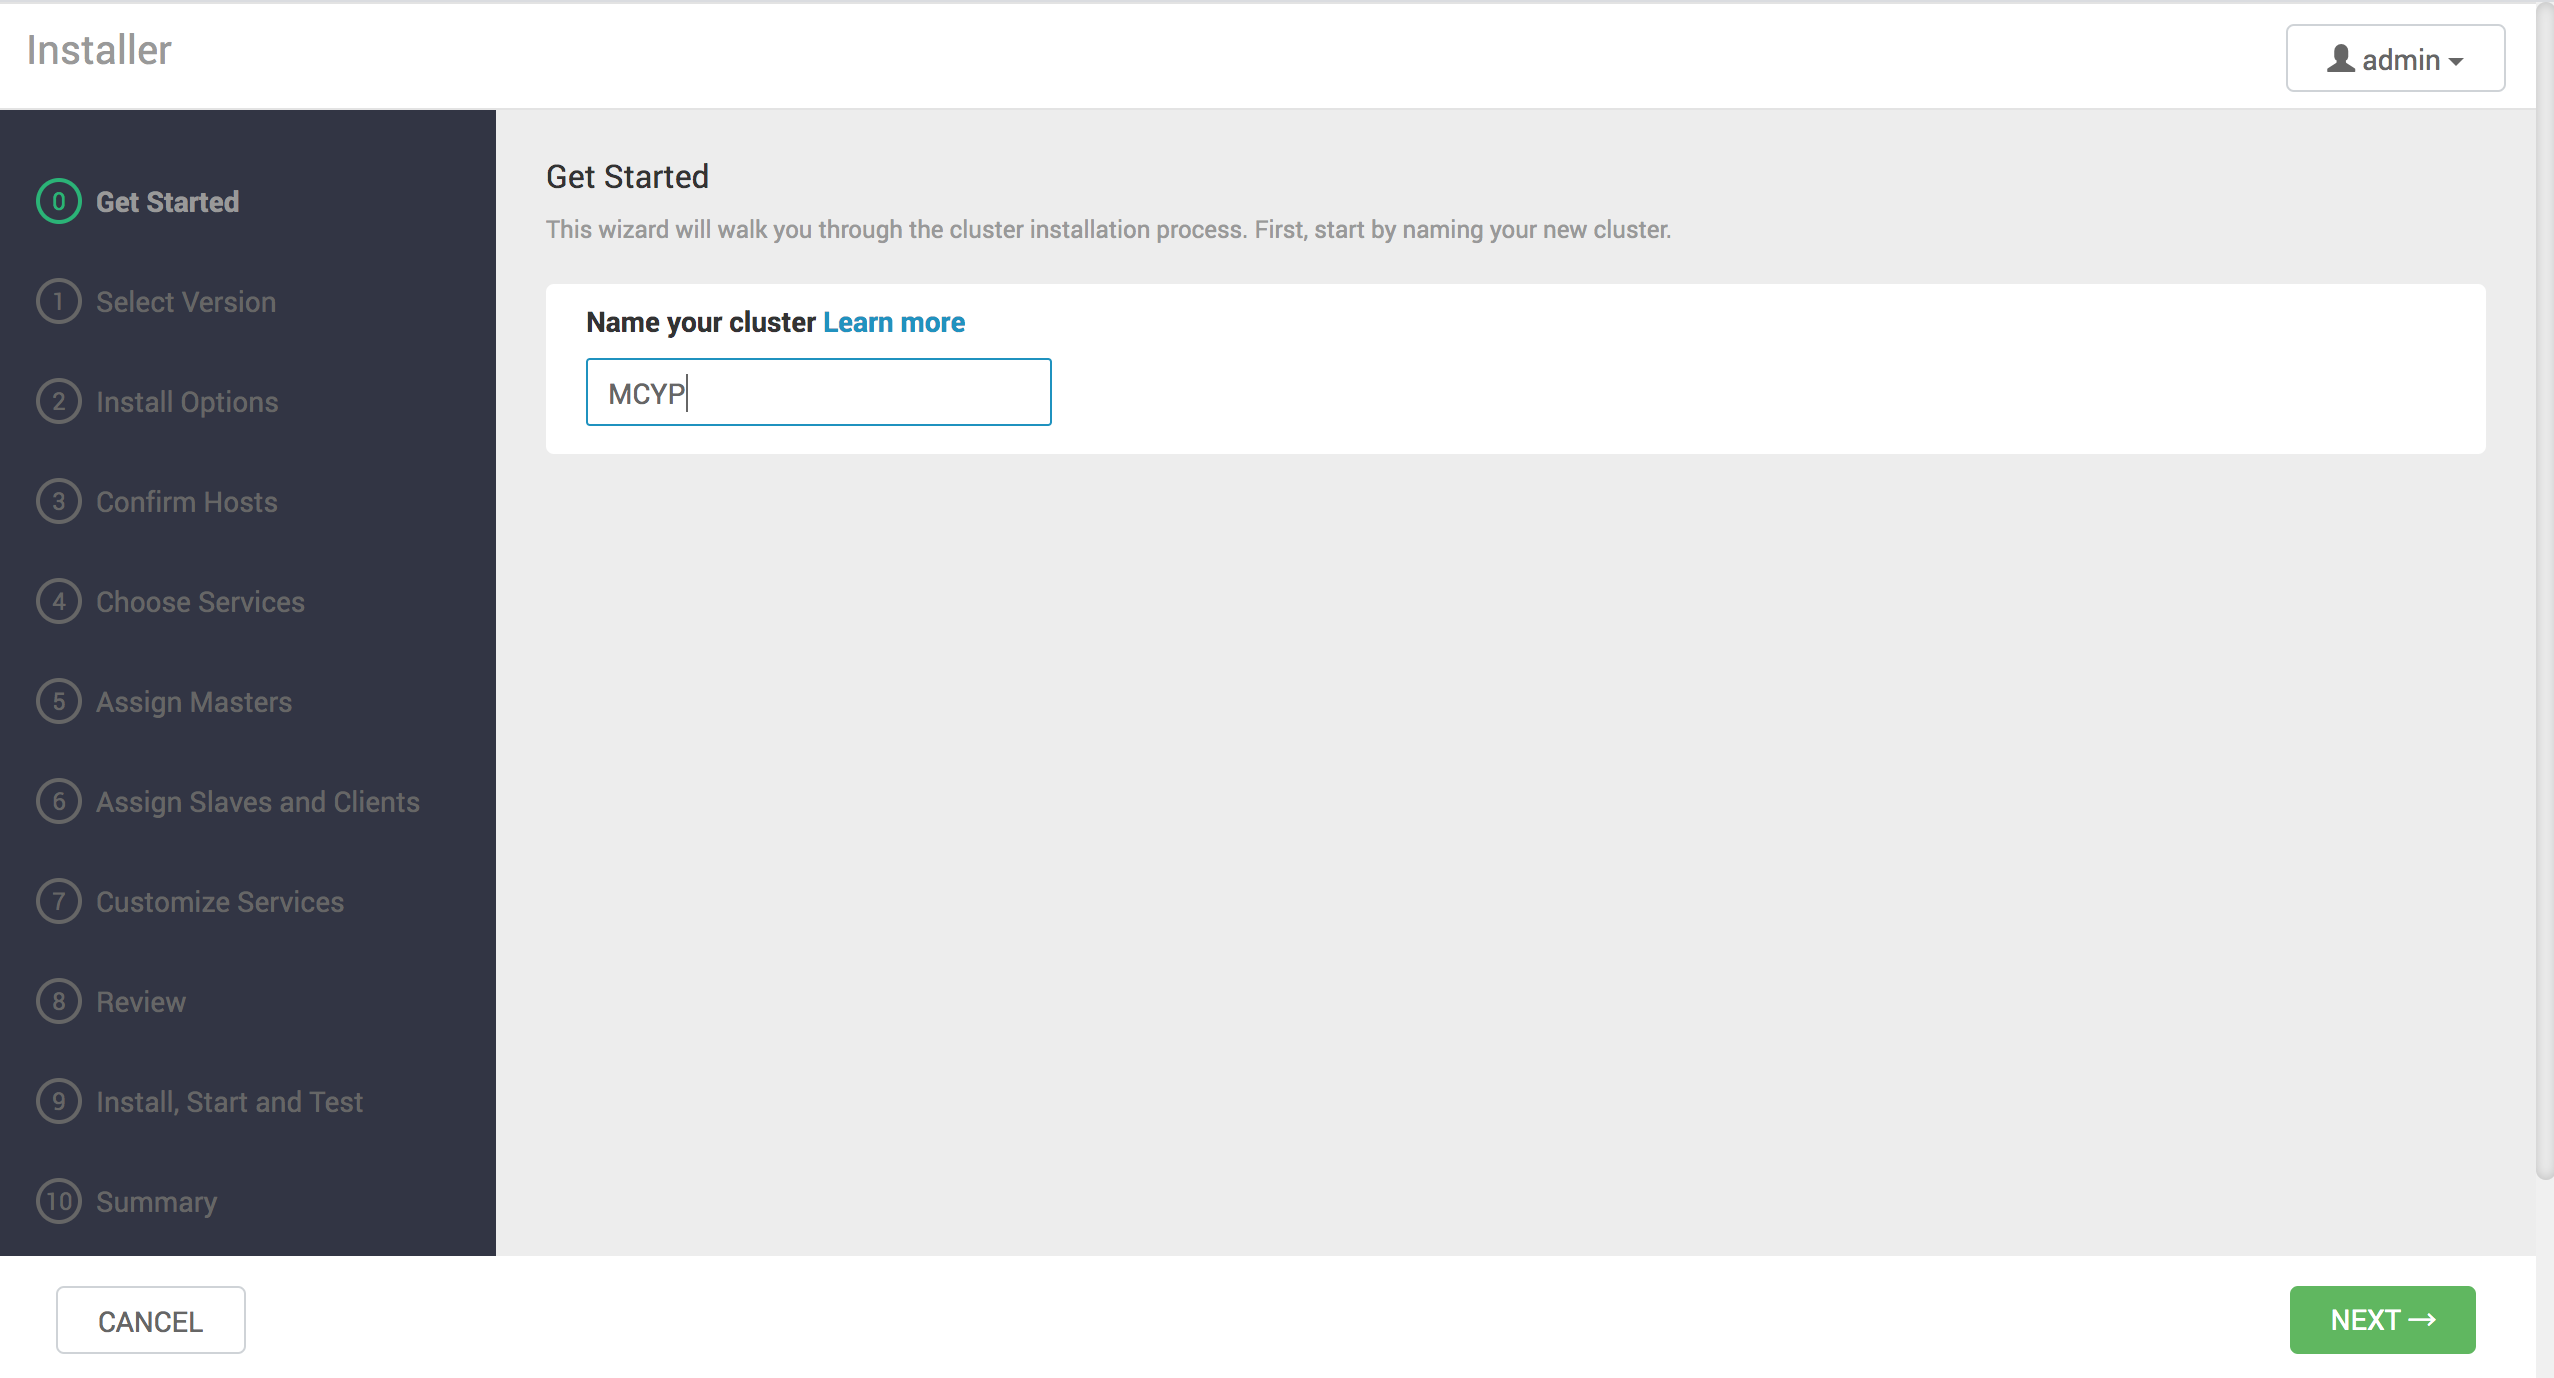2554x1378 pixels.
Task: Click the step 3 number circle
Action: click(59, 502)
